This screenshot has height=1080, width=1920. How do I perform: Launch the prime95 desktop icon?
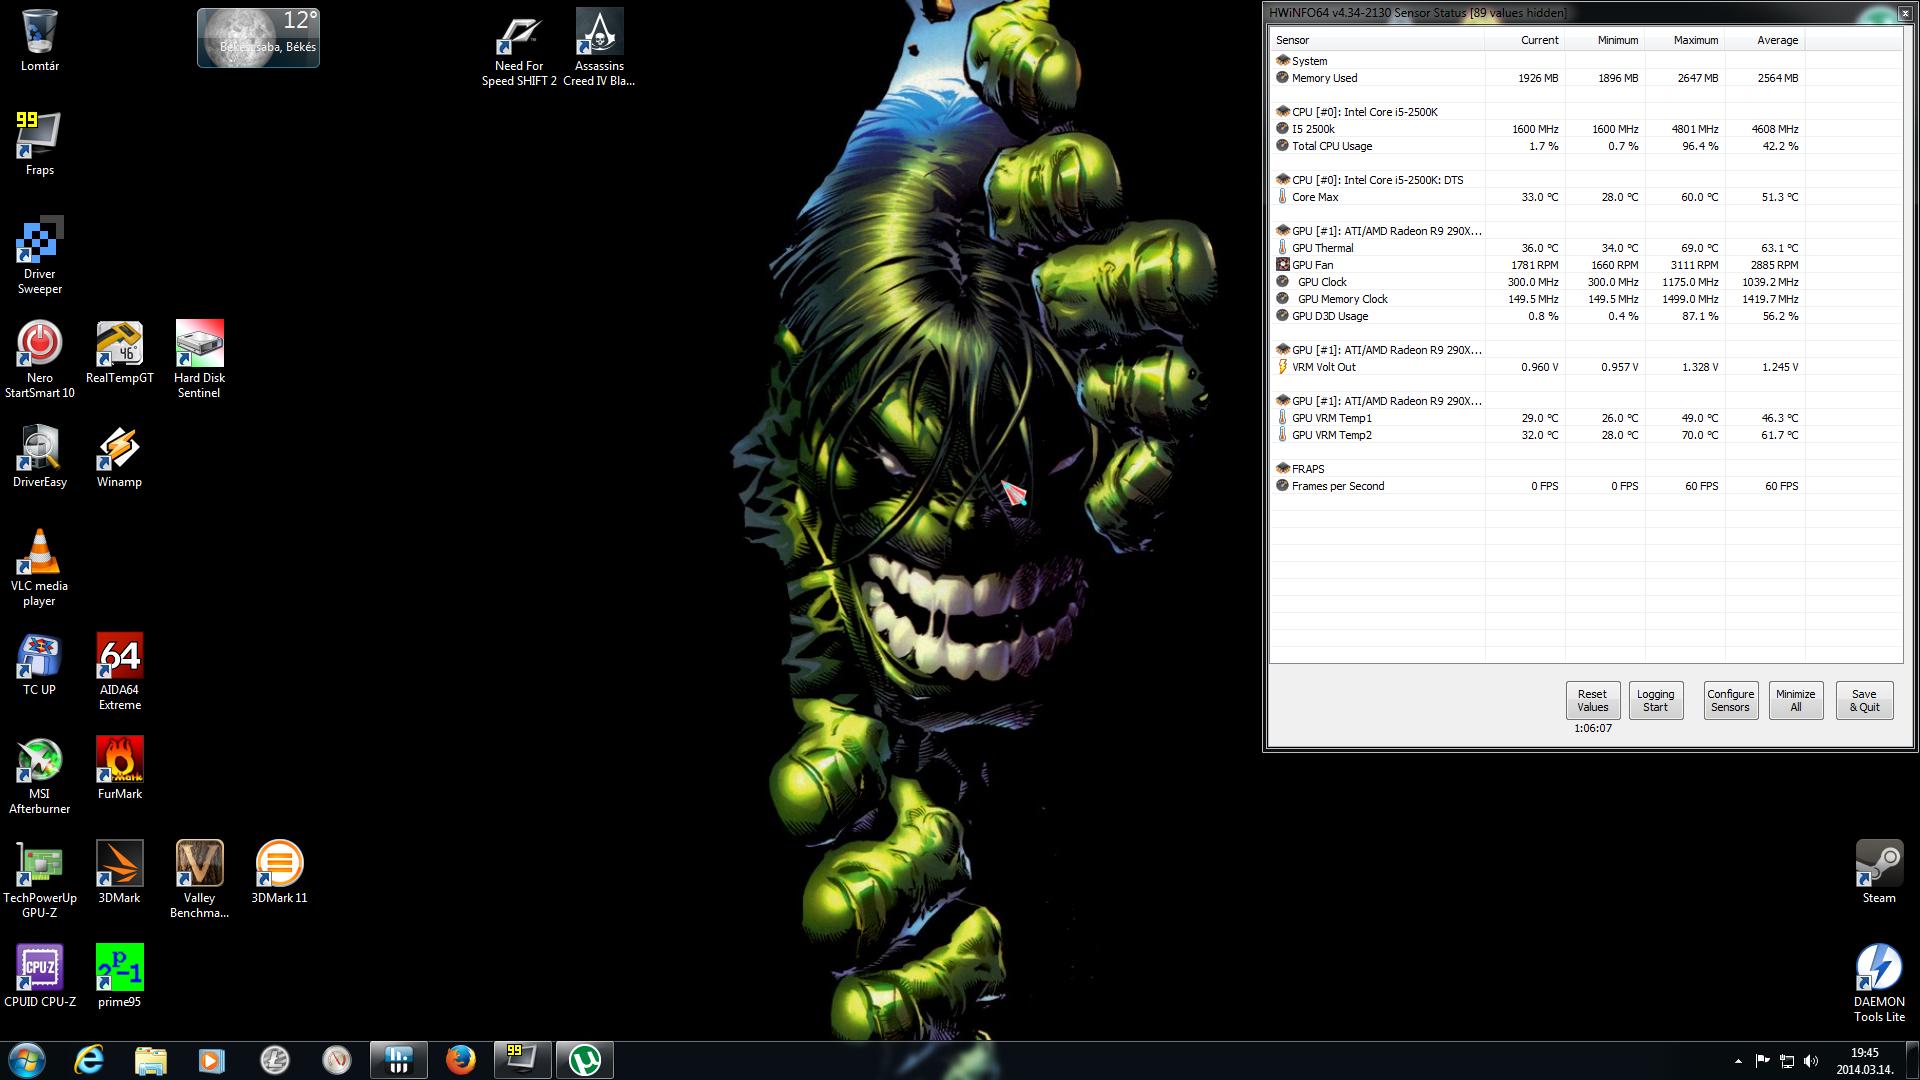120,976
